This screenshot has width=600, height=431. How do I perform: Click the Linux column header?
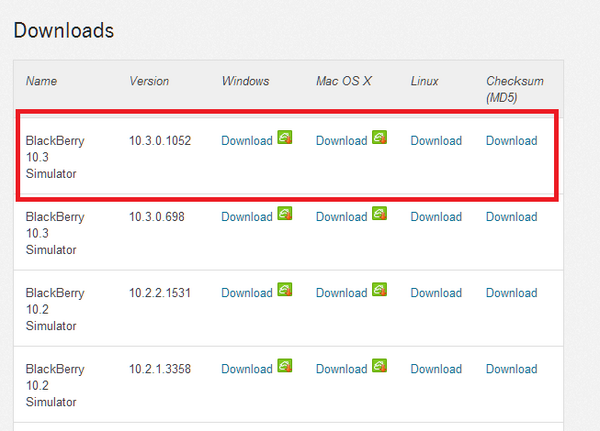(x=424, y=81)
